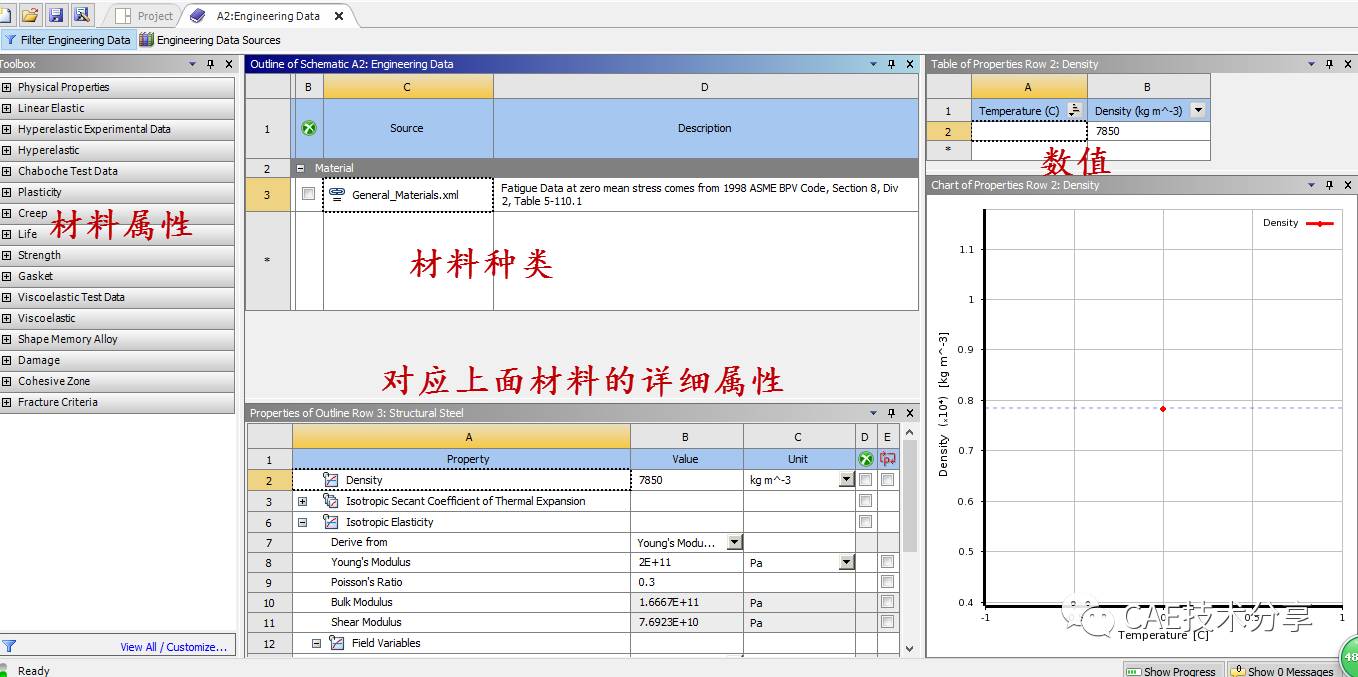Viewport: 1358px width, 677px height.
Task: Toggle the Shear Modulus parameter checkbox
Action: click(887, 622)
